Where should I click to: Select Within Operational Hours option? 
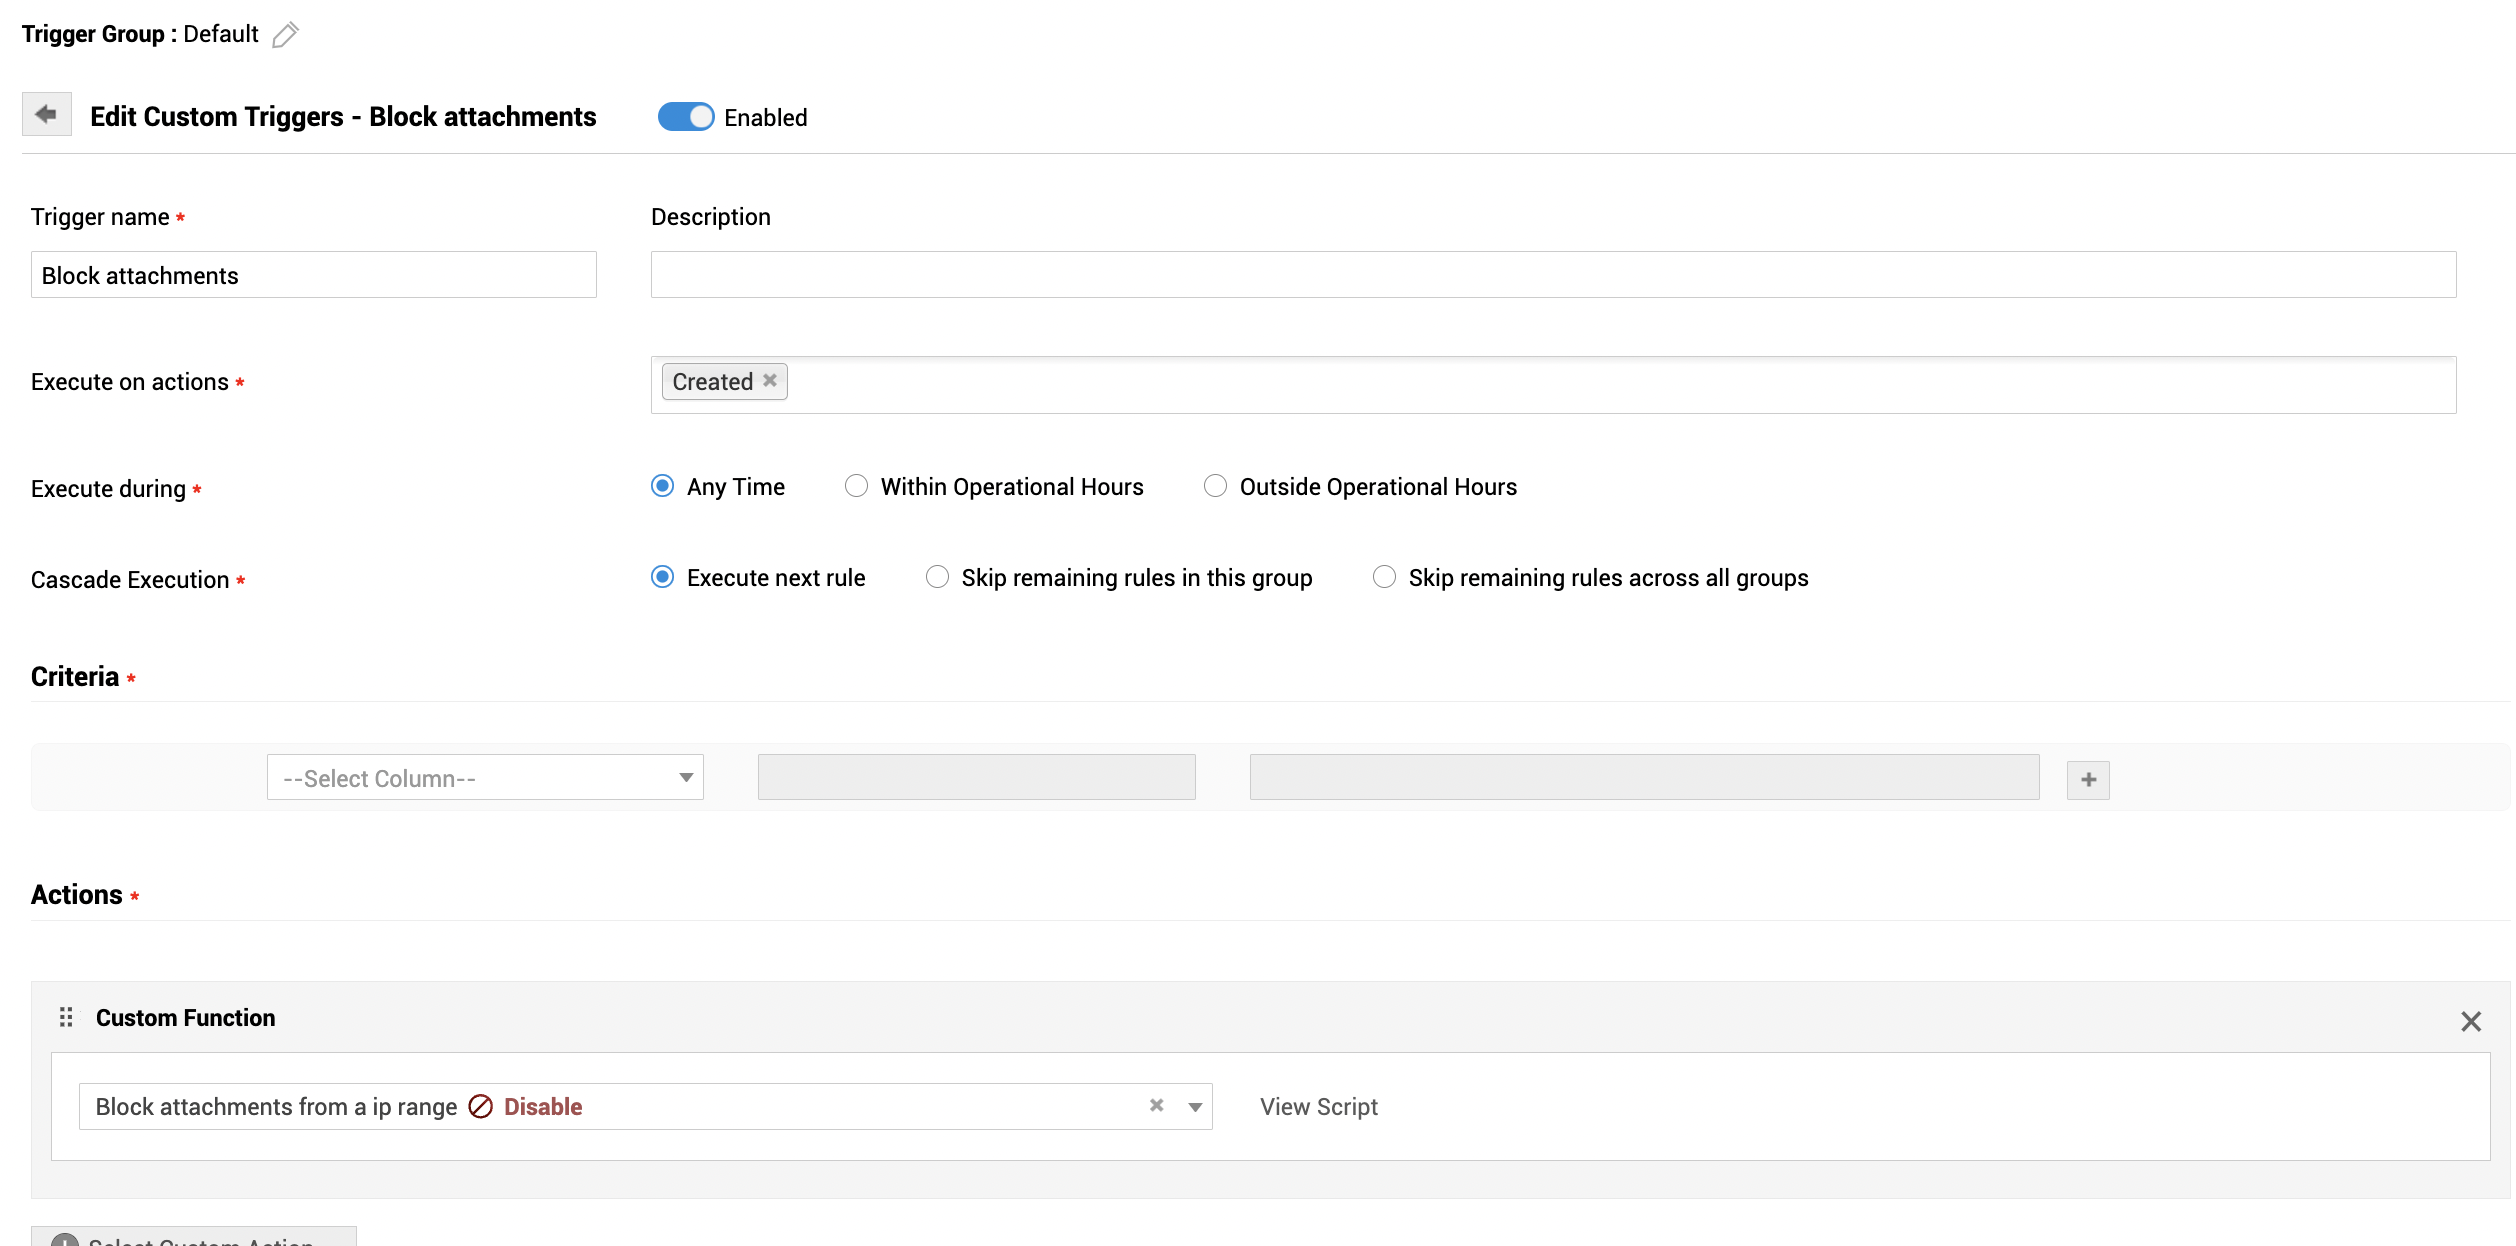tap(857, 487)
